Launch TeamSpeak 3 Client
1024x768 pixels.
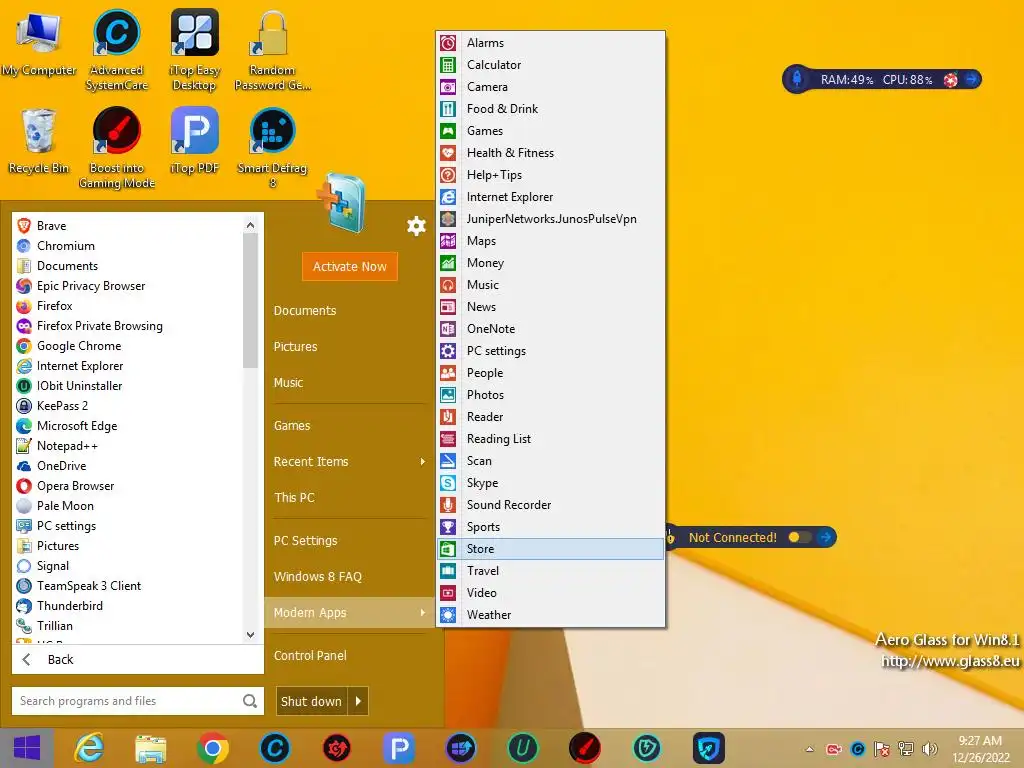(128, 586)
